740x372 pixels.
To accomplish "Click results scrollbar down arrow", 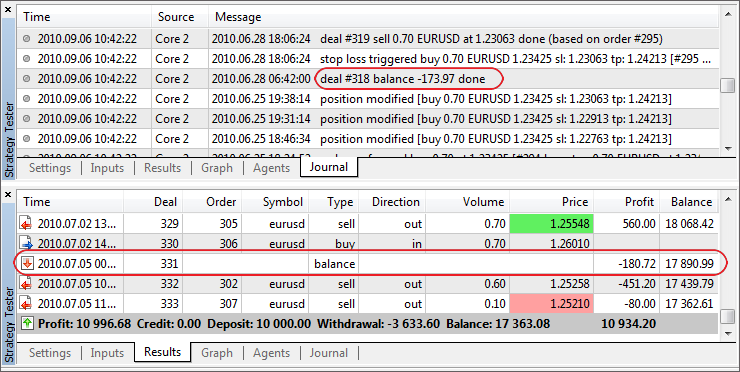I will pyautogui.click(x=728, y=334).
